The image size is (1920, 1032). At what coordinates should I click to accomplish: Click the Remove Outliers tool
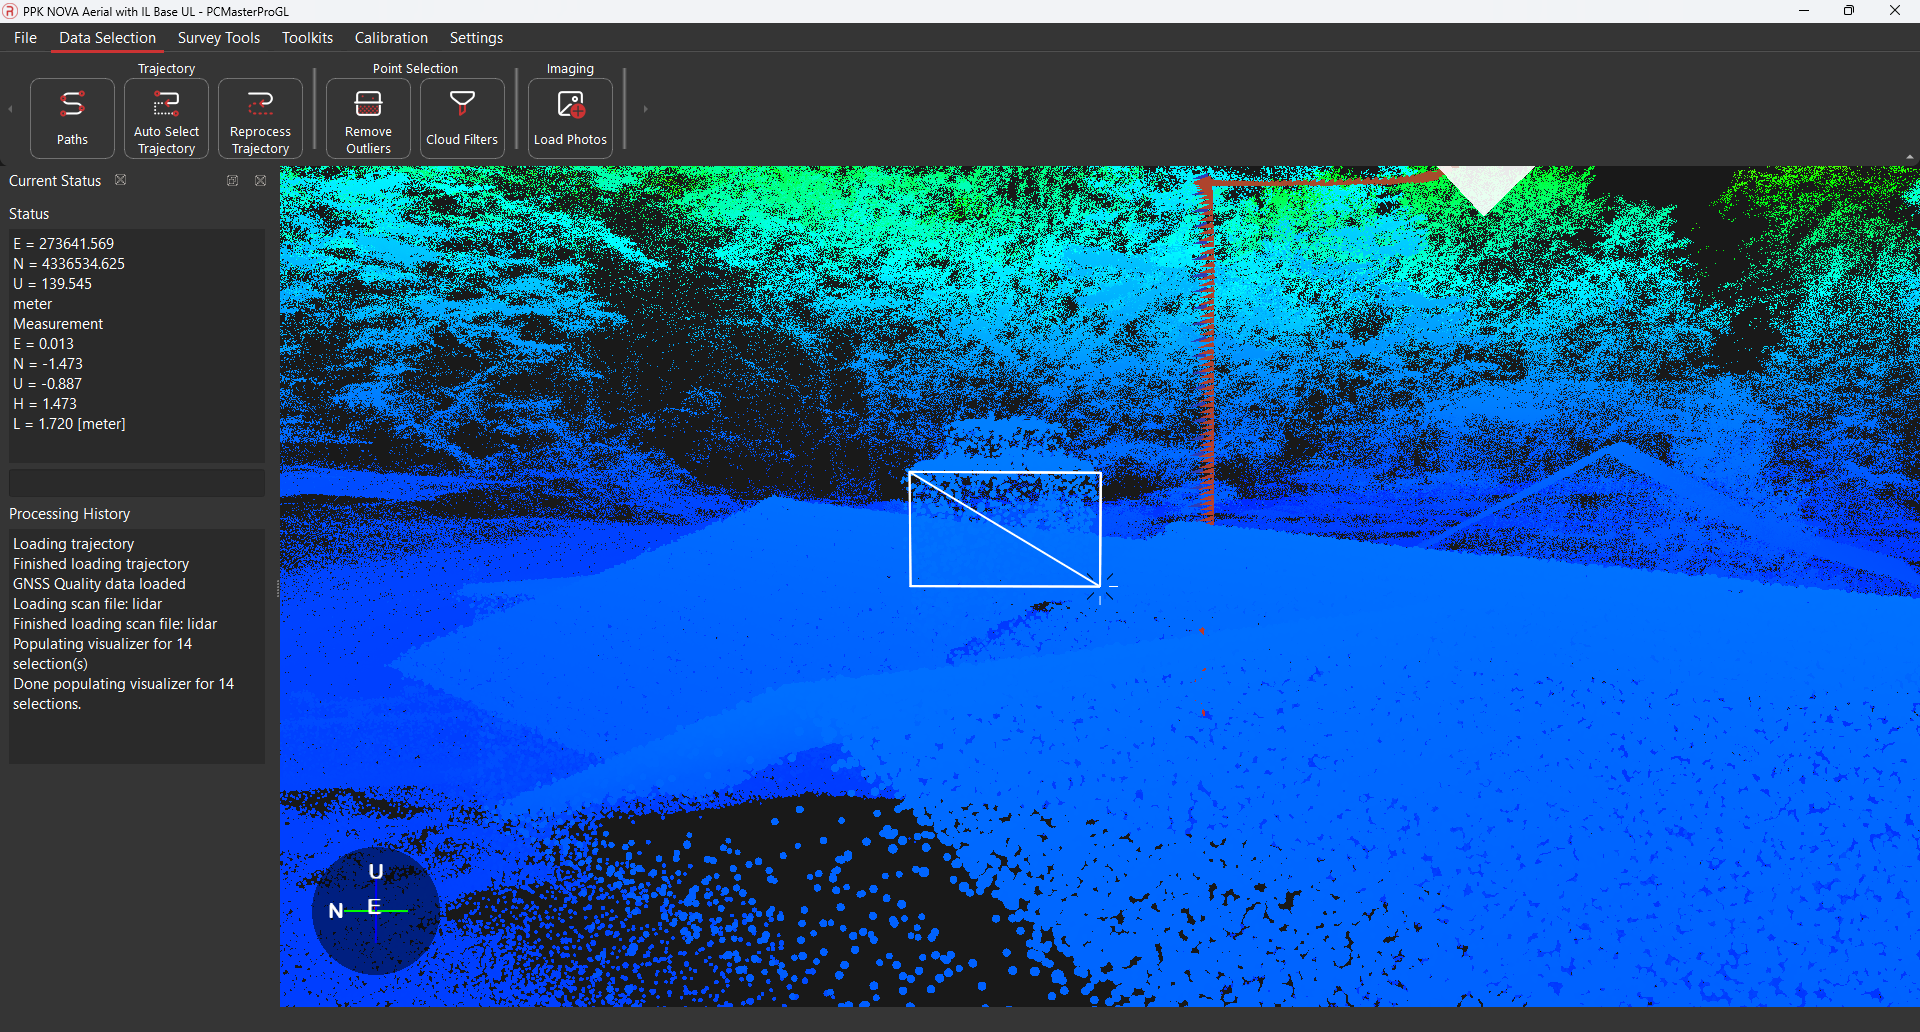pos(368,118)
